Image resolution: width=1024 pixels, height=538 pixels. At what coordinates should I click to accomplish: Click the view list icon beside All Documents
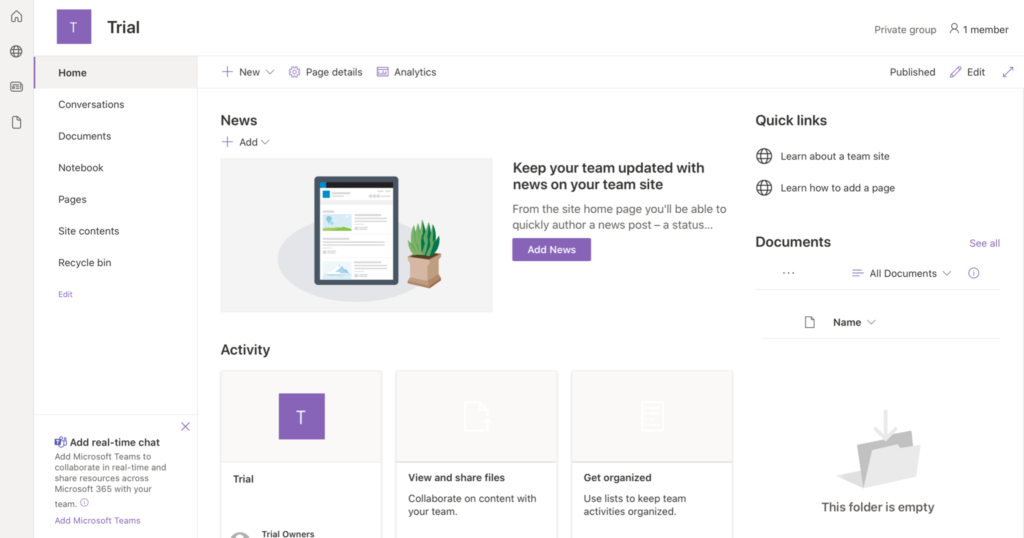point(857,273)
